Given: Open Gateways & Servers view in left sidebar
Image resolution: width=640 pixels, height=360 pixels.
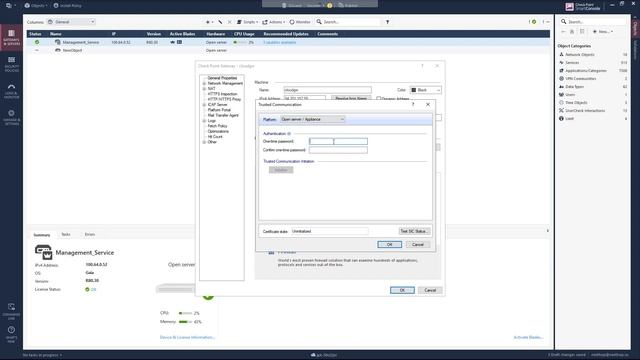Looking at the screenshot, I should point(11,37).
